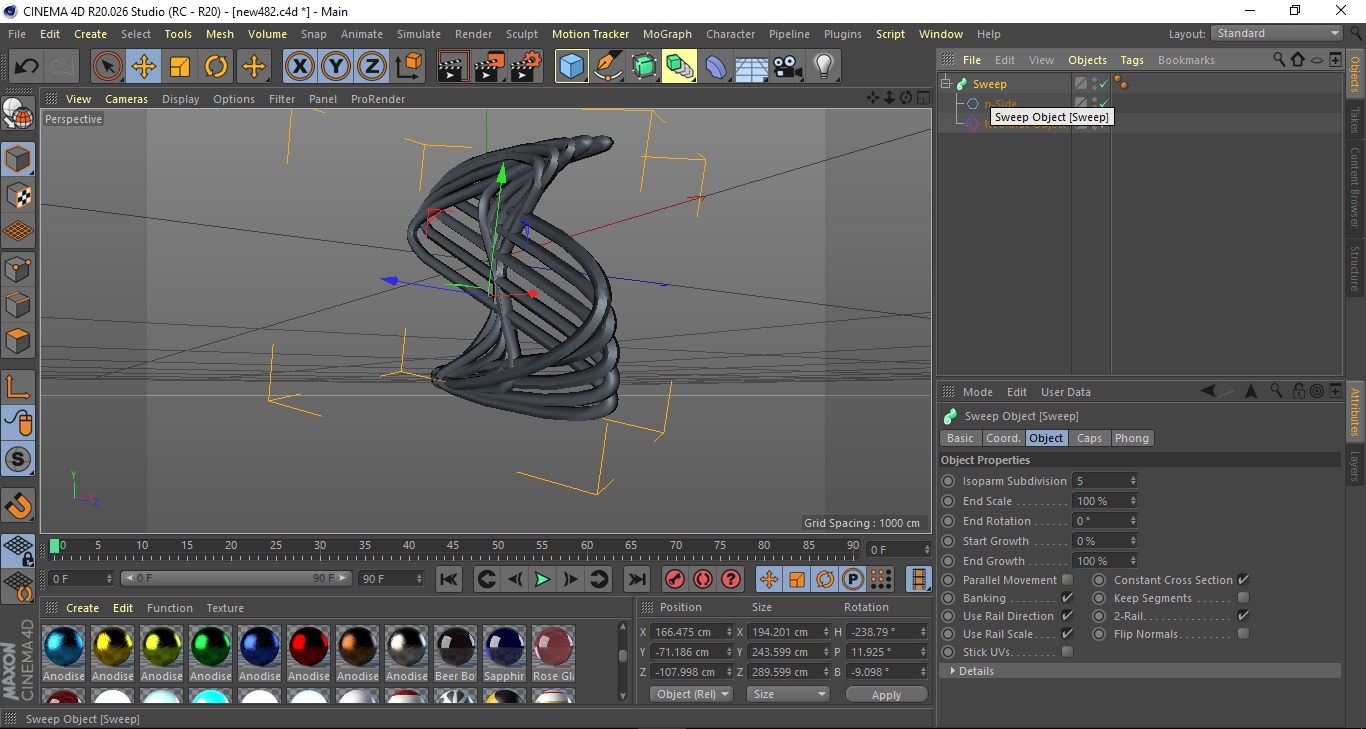The height and width of the screenshot is (729, 1366).
Task: Switch to the Caps tab
Action: pos(1089,438)
